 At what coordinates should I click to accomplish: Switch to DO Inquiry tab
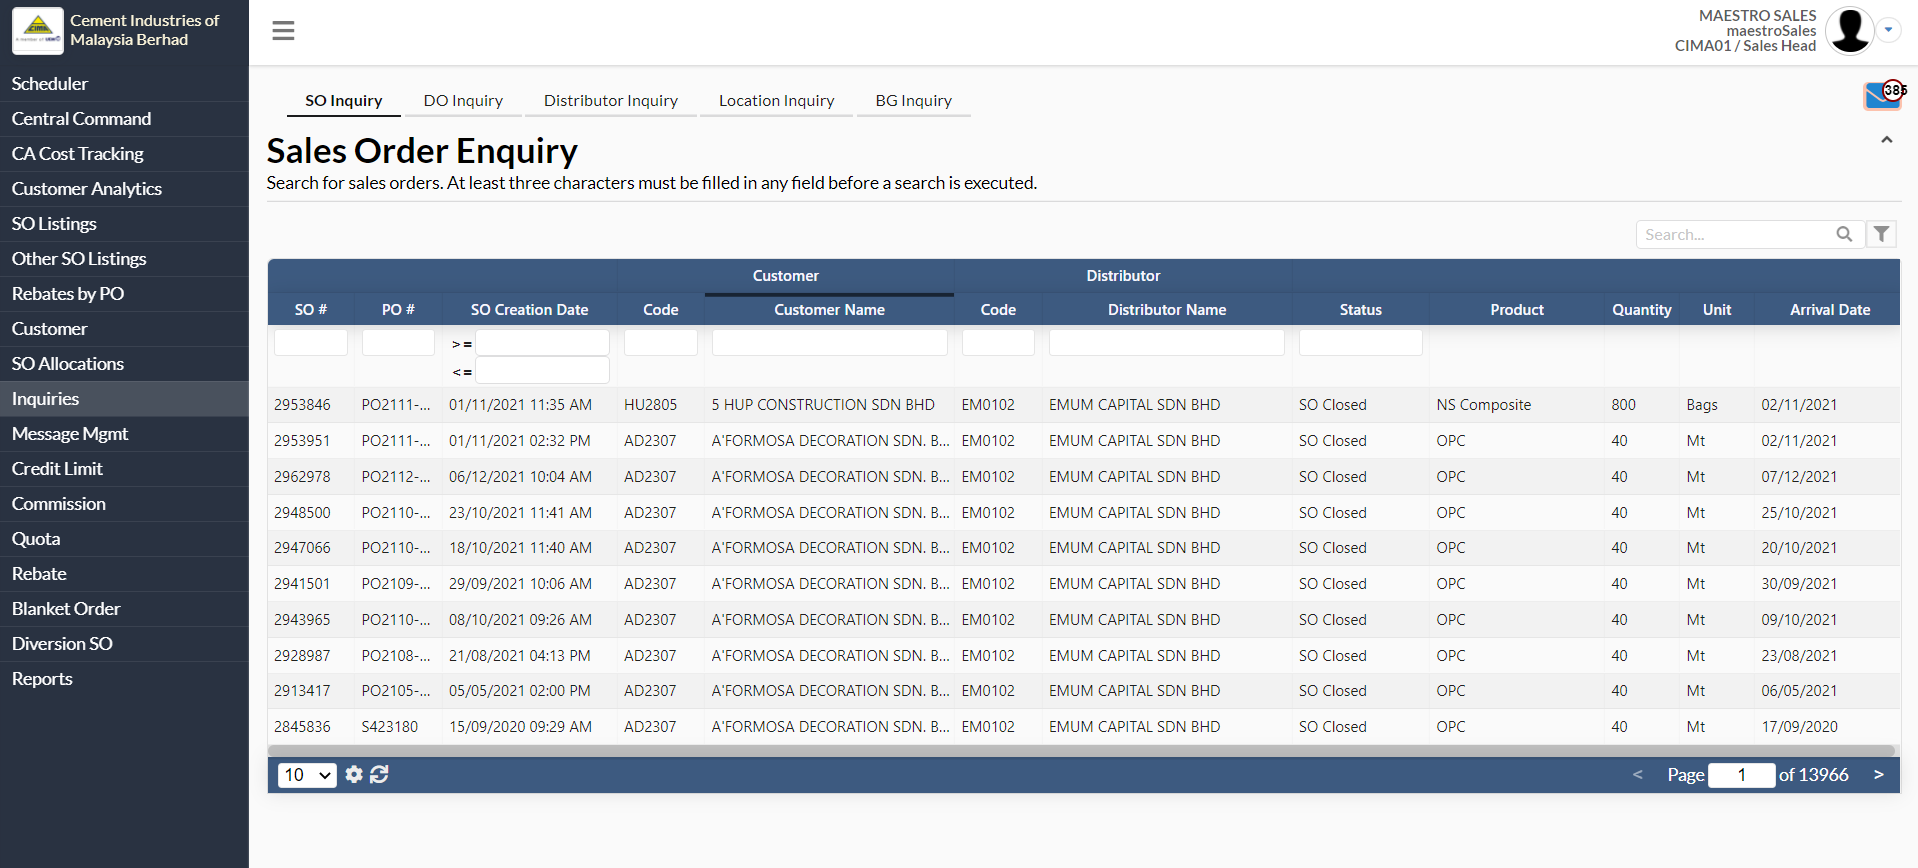463,100
